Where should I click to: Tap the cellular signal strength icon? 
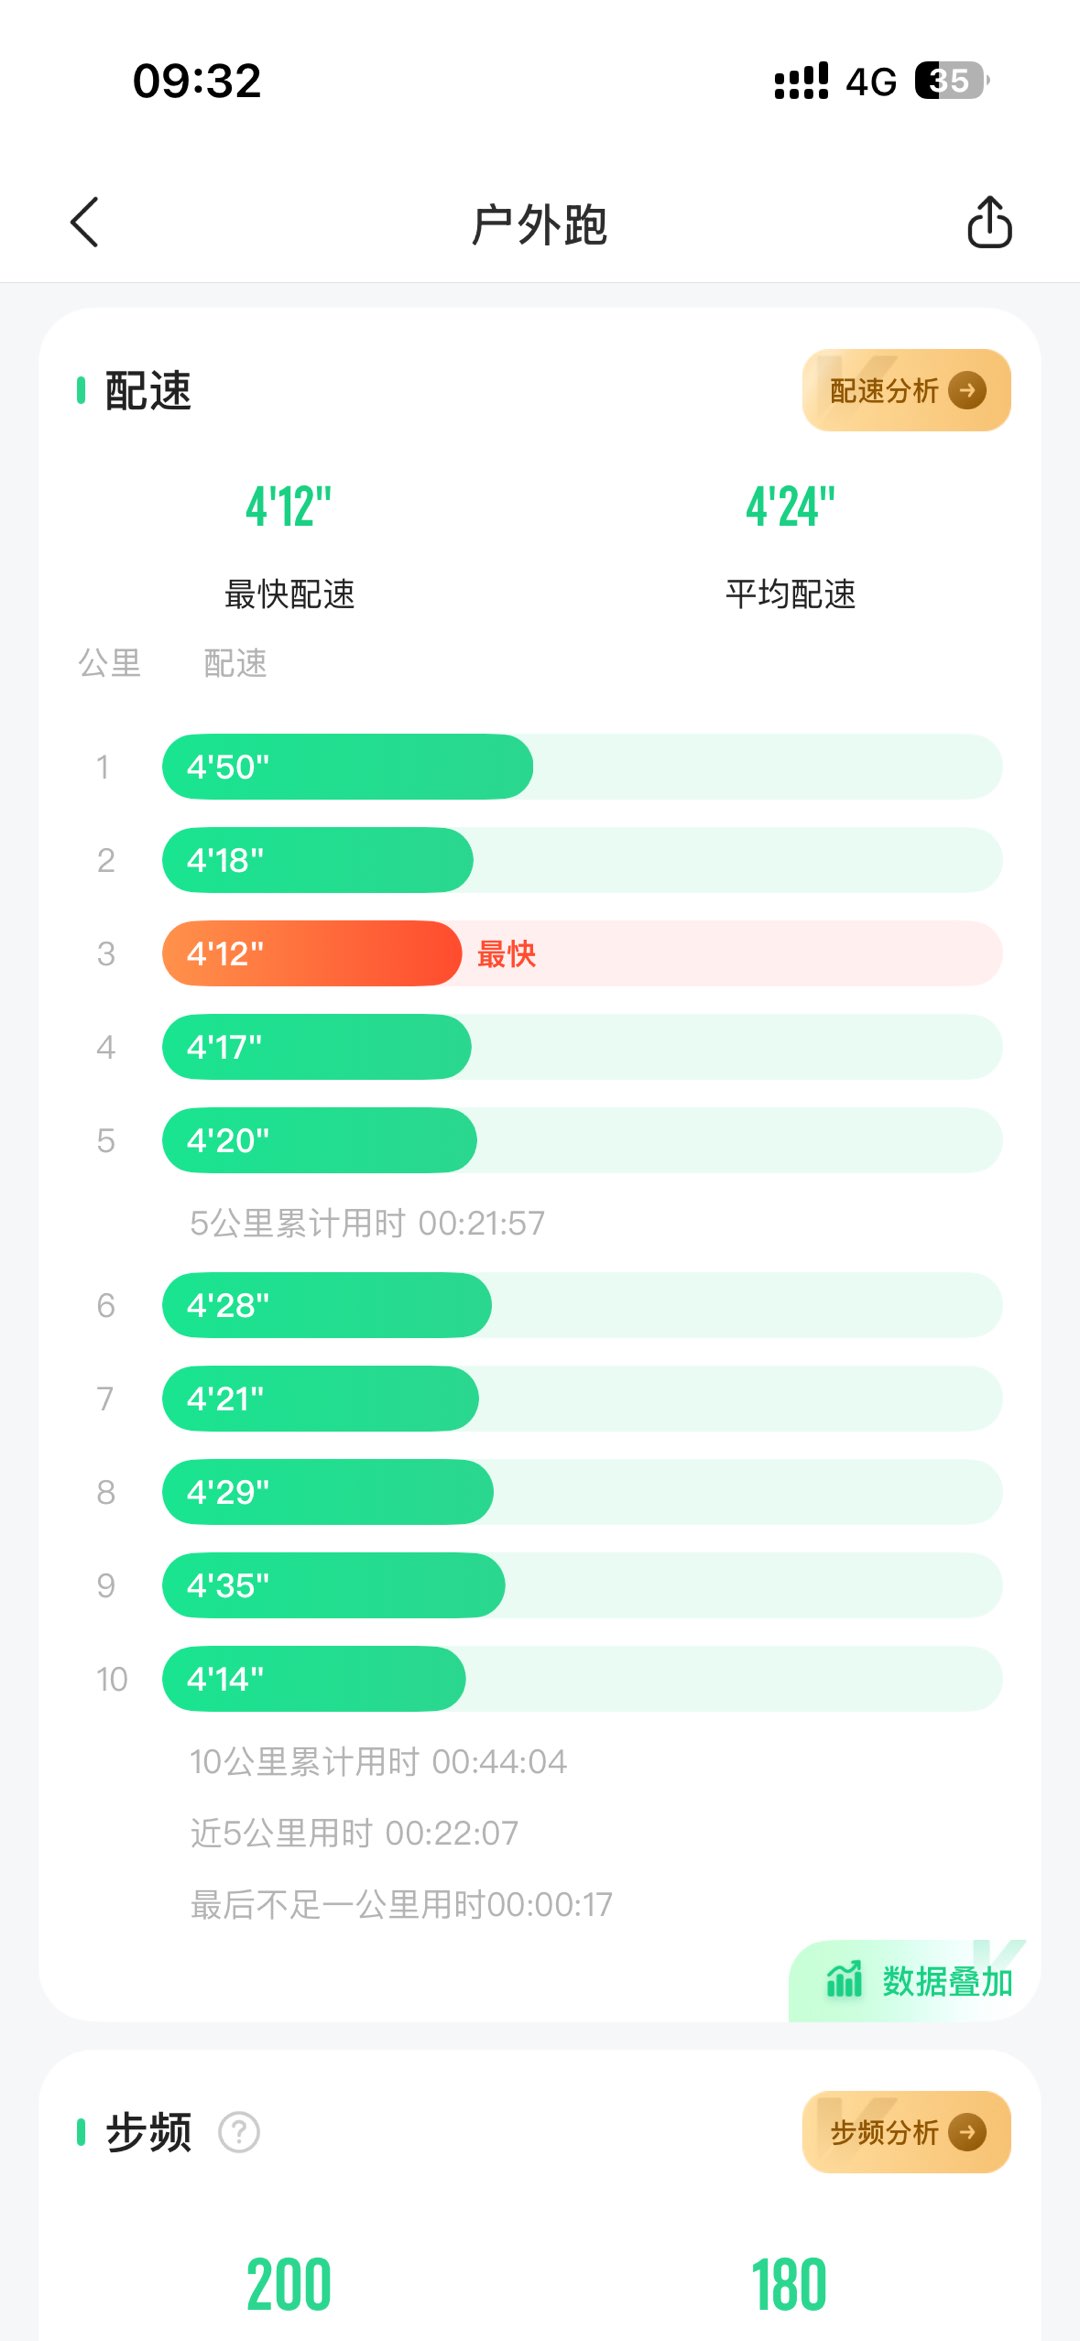(x=801, y=81)
